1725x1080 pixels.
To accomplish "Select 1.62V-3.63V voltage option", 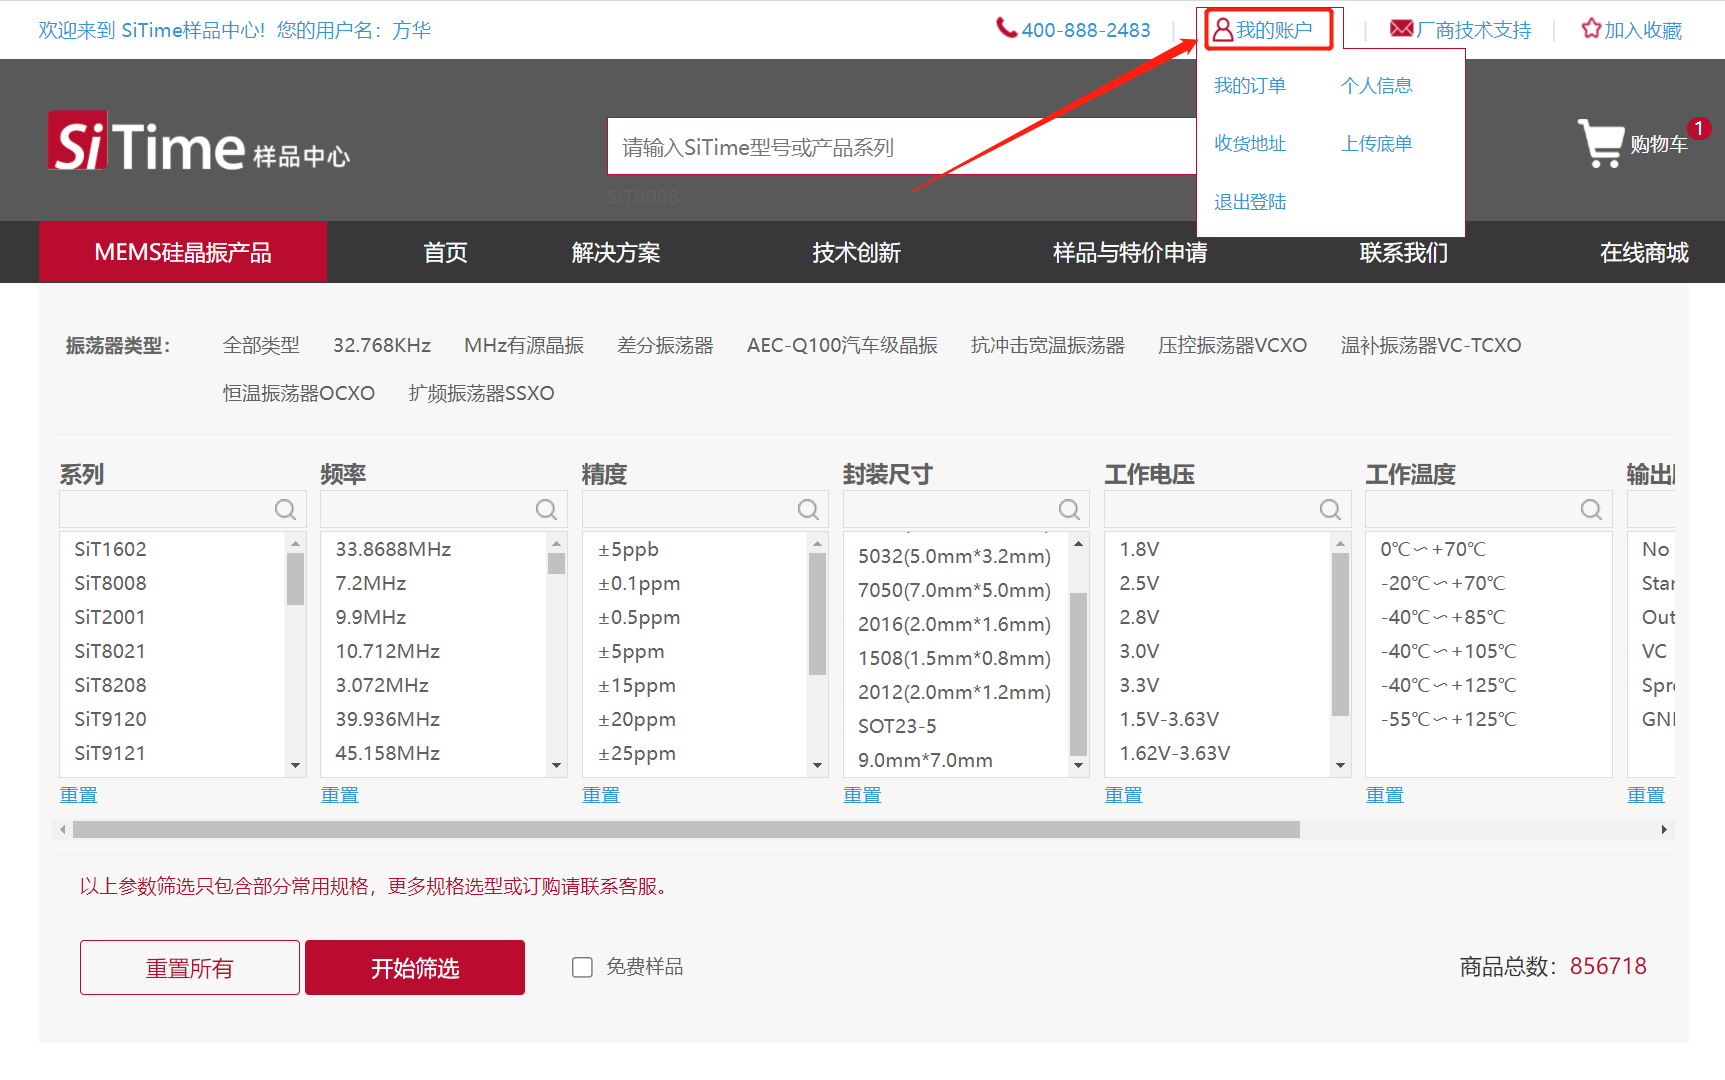I will pos(1175,753).
